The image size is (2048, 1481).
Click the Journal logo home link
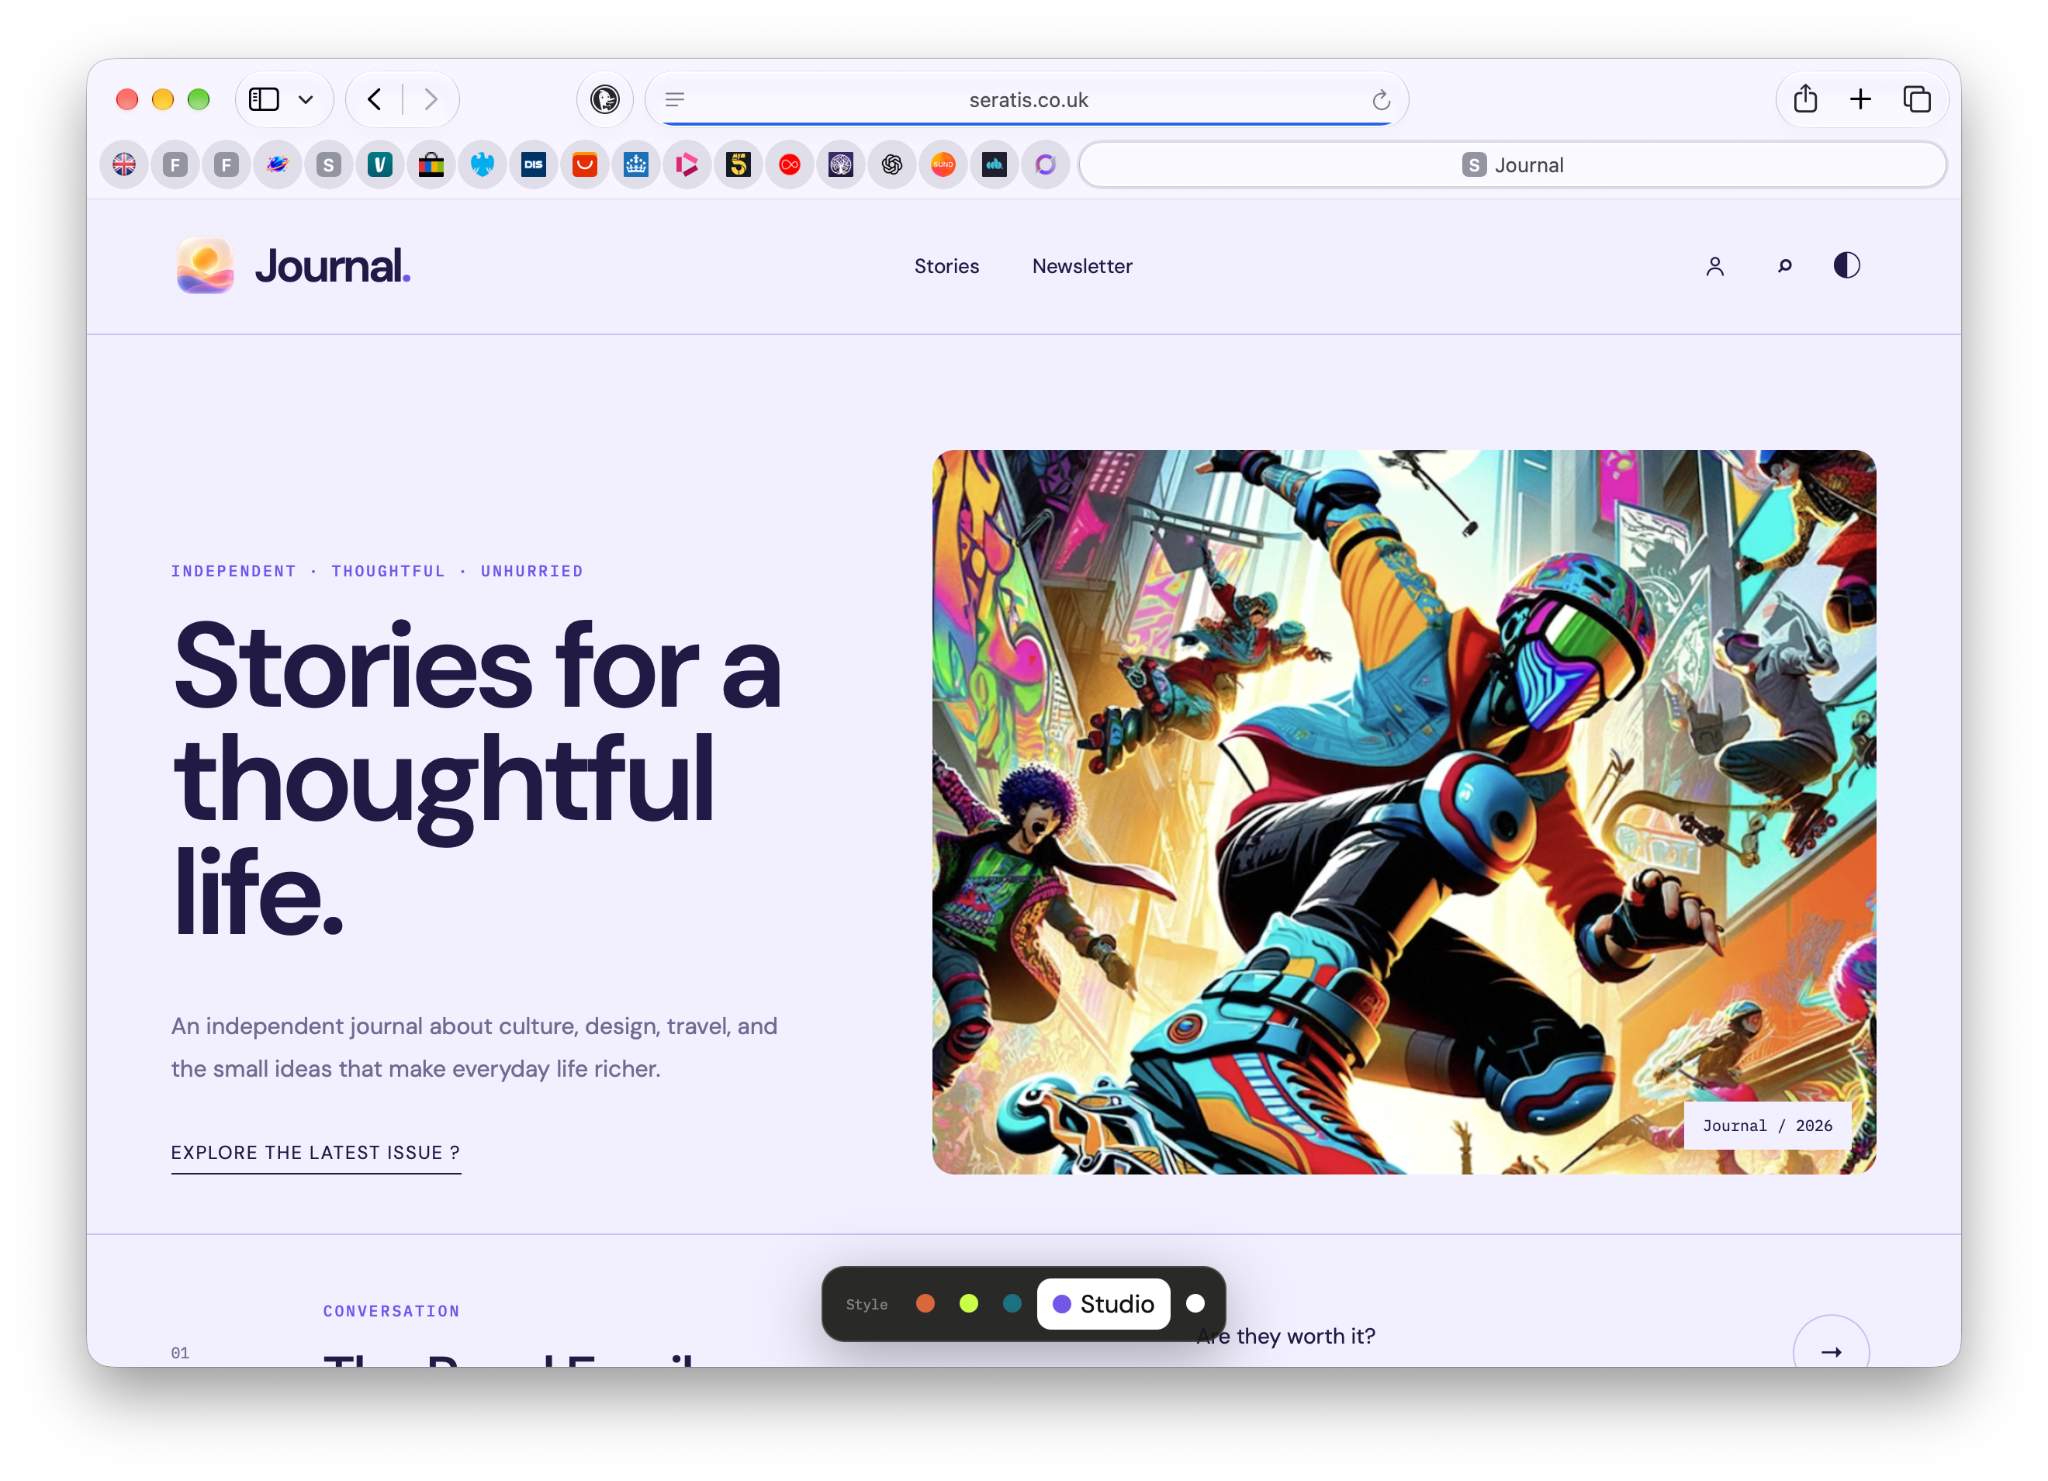(x=293, y=266)
